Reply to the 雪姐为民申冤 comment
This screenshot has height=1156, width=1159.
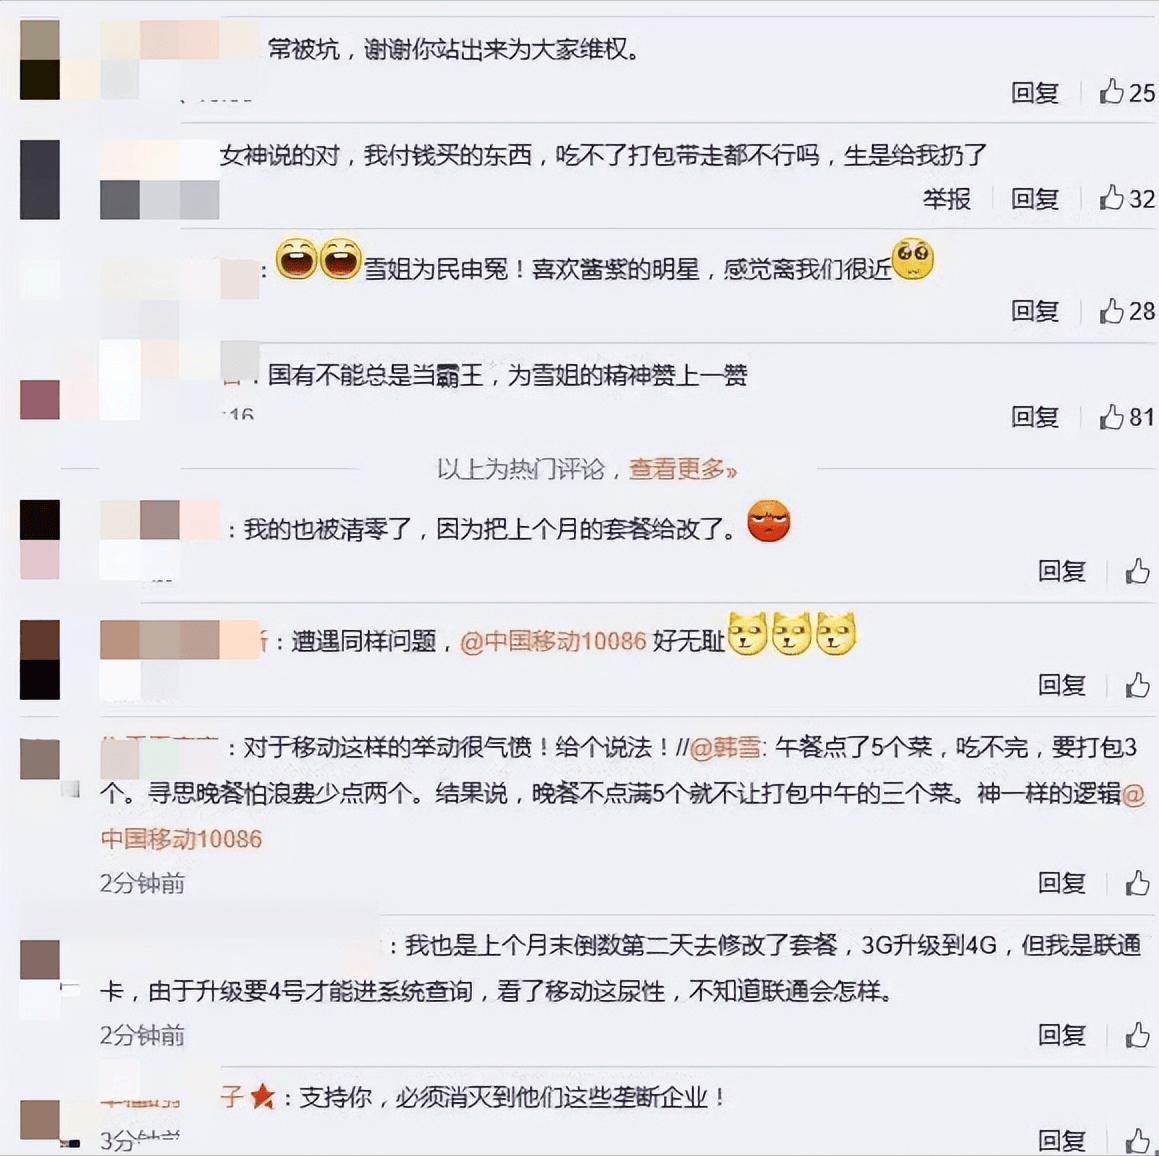click(1035, 311)
